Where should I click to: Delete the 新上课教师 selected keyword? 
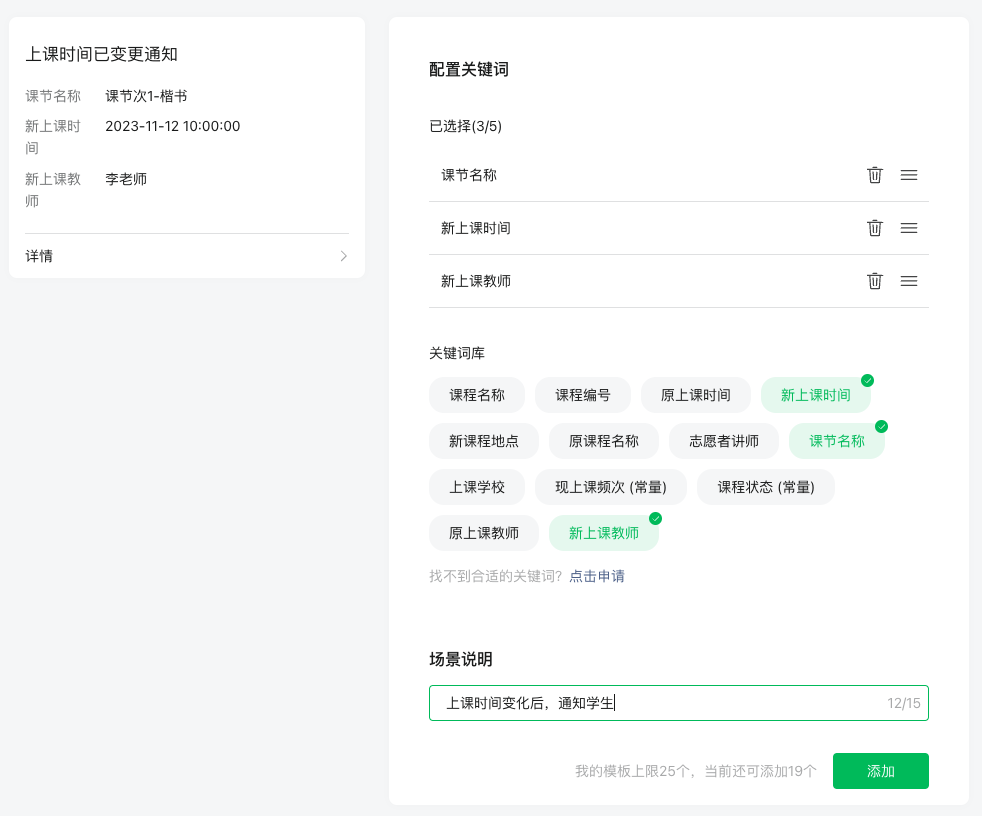[x=874, y=281]
